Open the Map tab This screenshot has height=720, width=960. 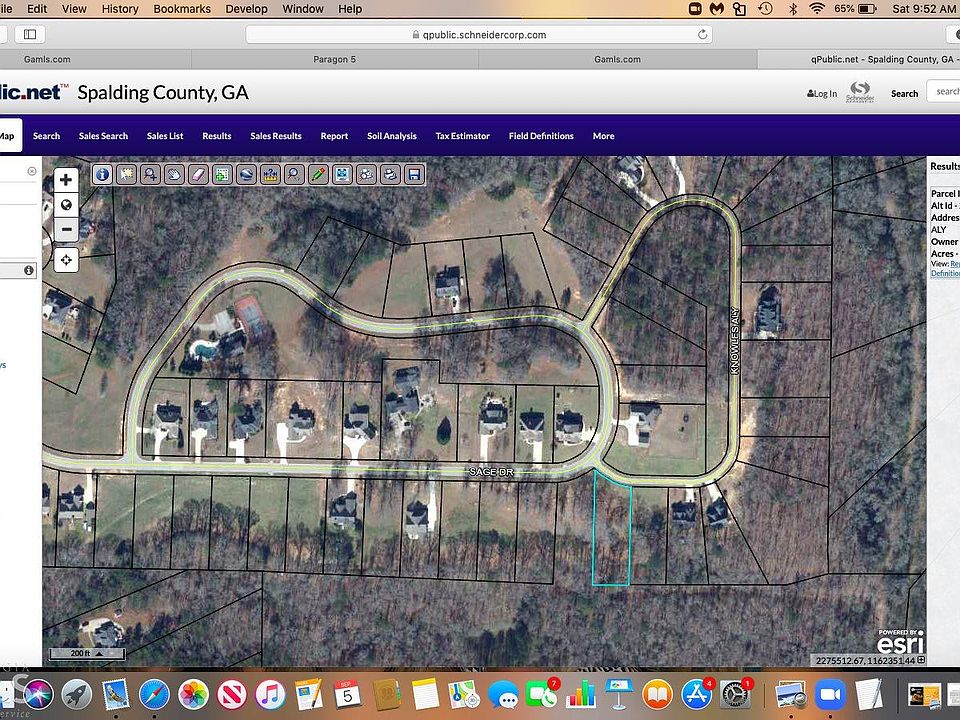[x=7, y=136]
